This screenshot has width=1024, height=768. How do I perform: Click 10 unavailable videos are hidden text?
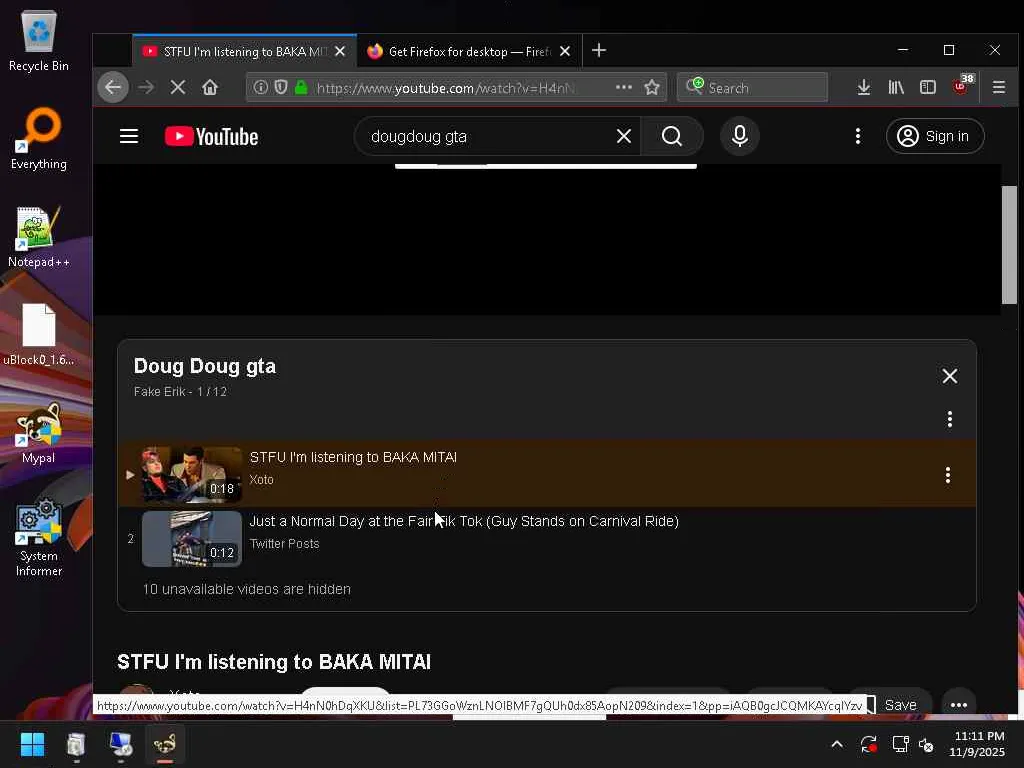(246, 589)
